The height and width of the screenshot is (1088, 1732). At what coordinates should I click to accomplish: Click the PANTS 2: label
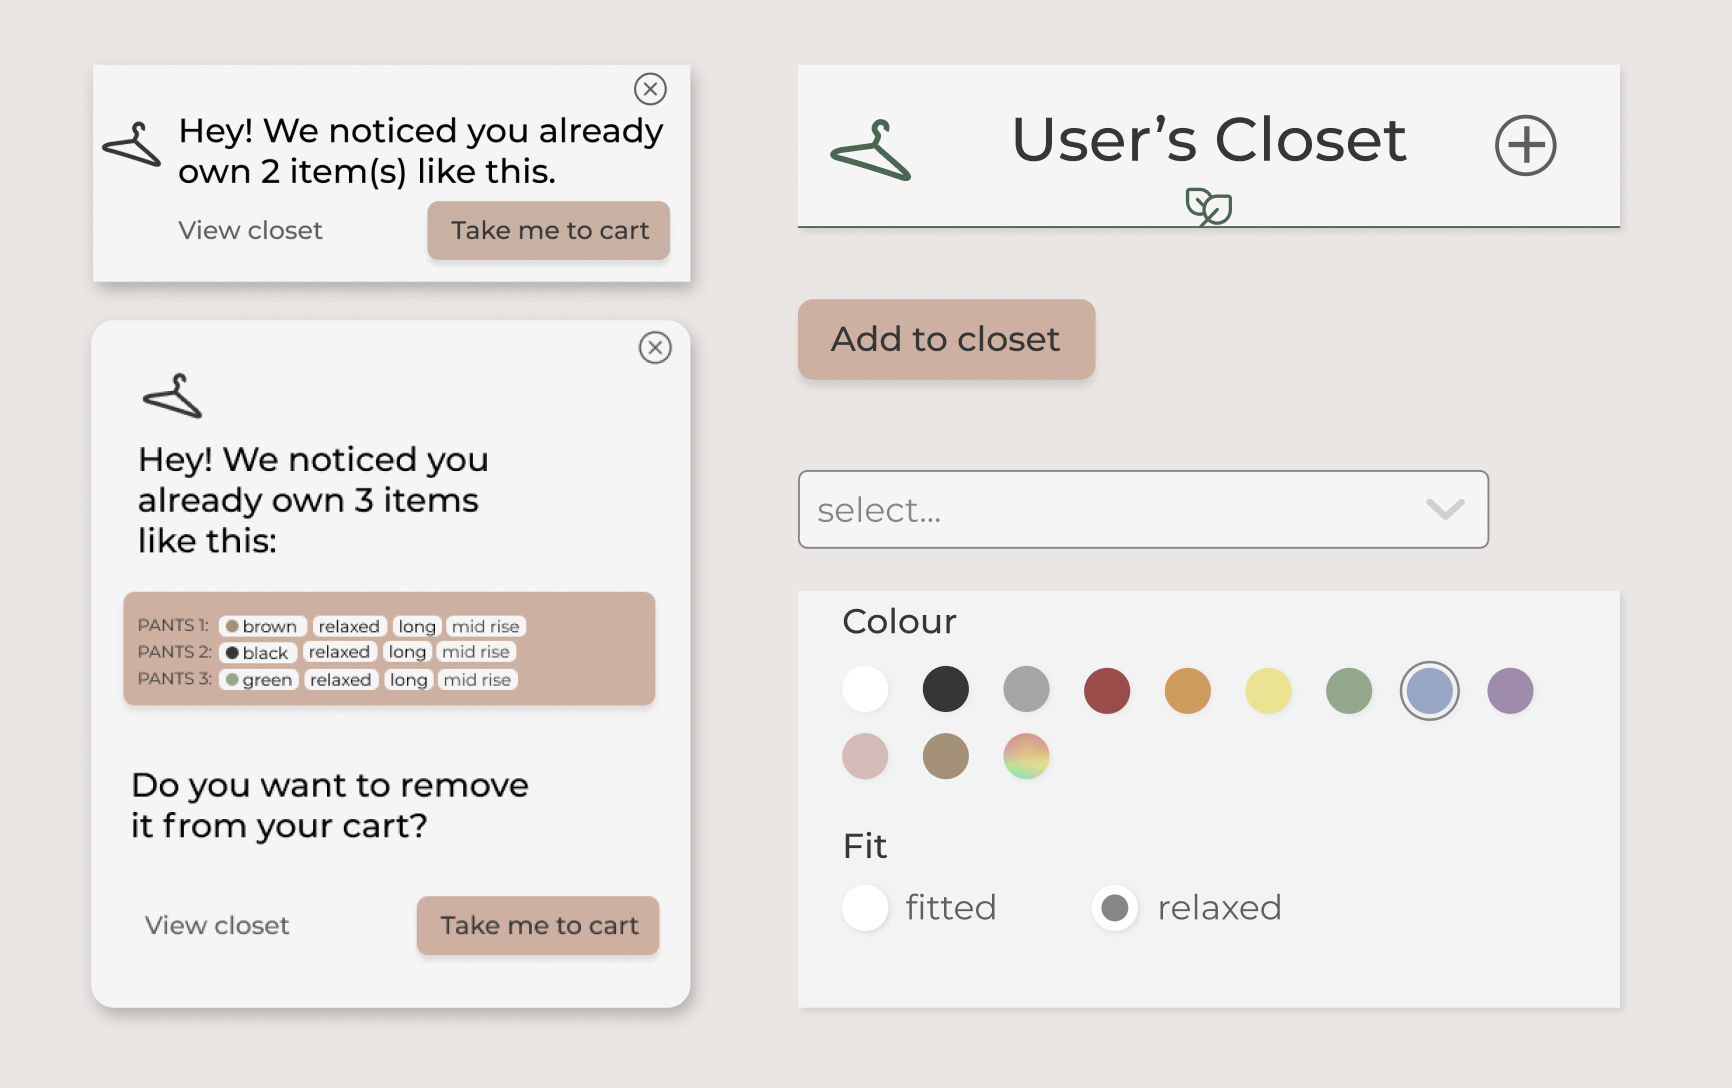point(175,652)
